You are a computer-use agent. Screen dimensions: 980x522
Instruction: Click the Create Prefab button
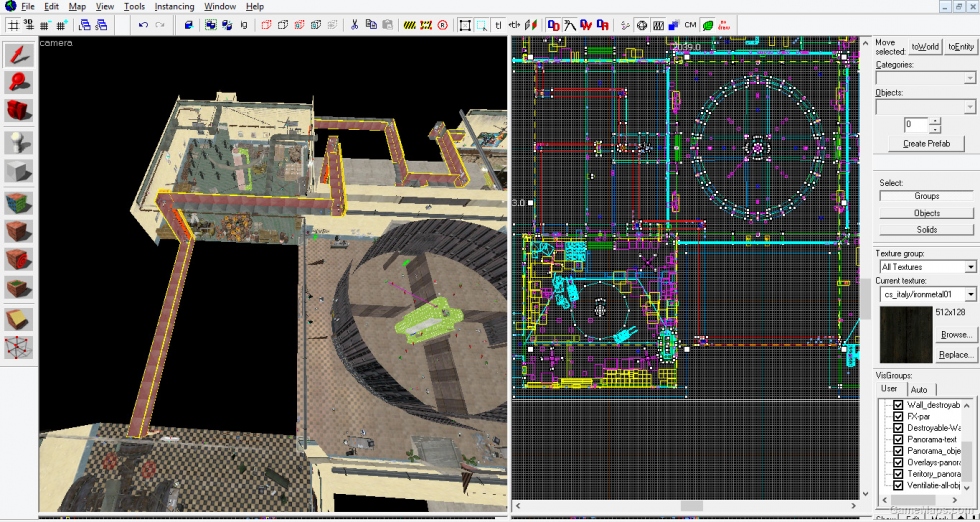point(926,143)
